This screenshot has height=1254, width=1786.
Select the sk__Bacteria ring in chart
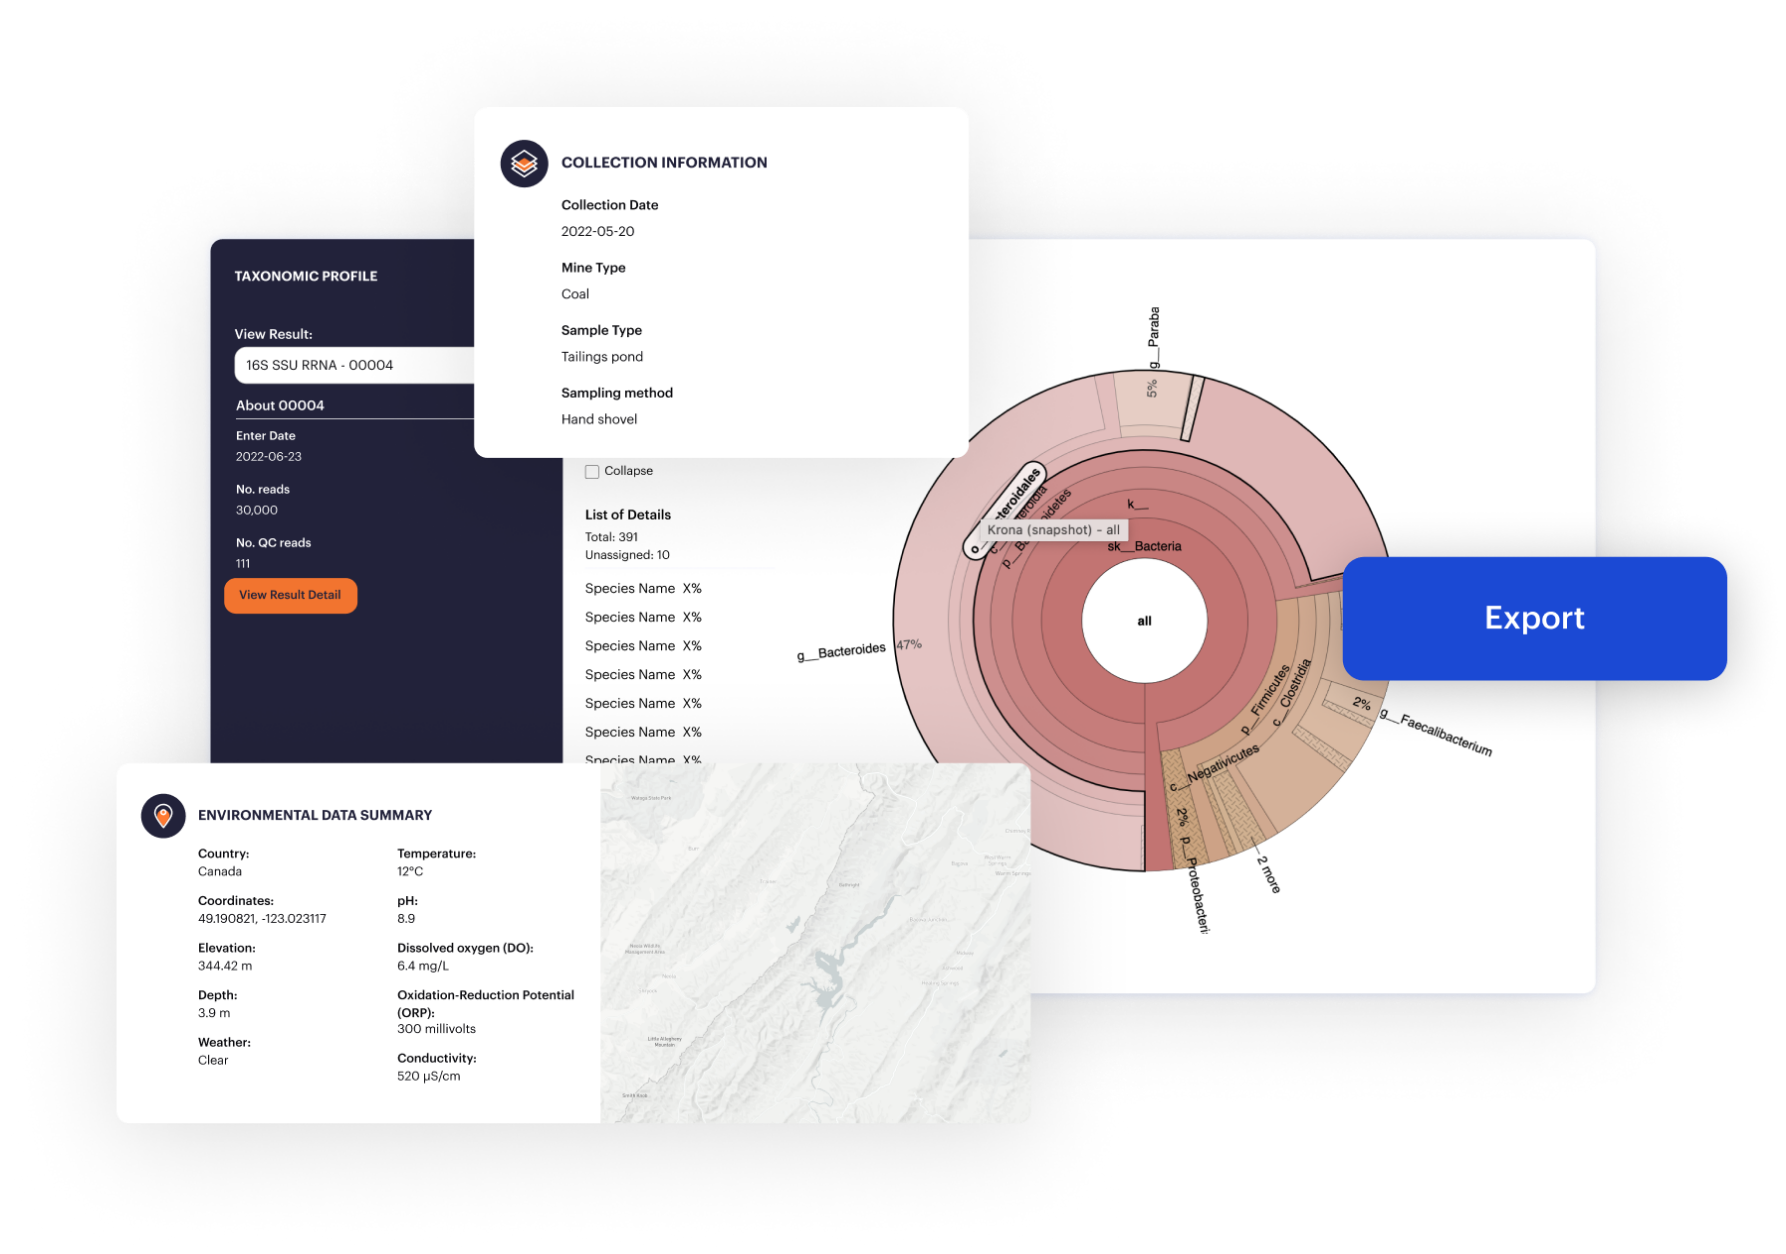coord(1144,546)
